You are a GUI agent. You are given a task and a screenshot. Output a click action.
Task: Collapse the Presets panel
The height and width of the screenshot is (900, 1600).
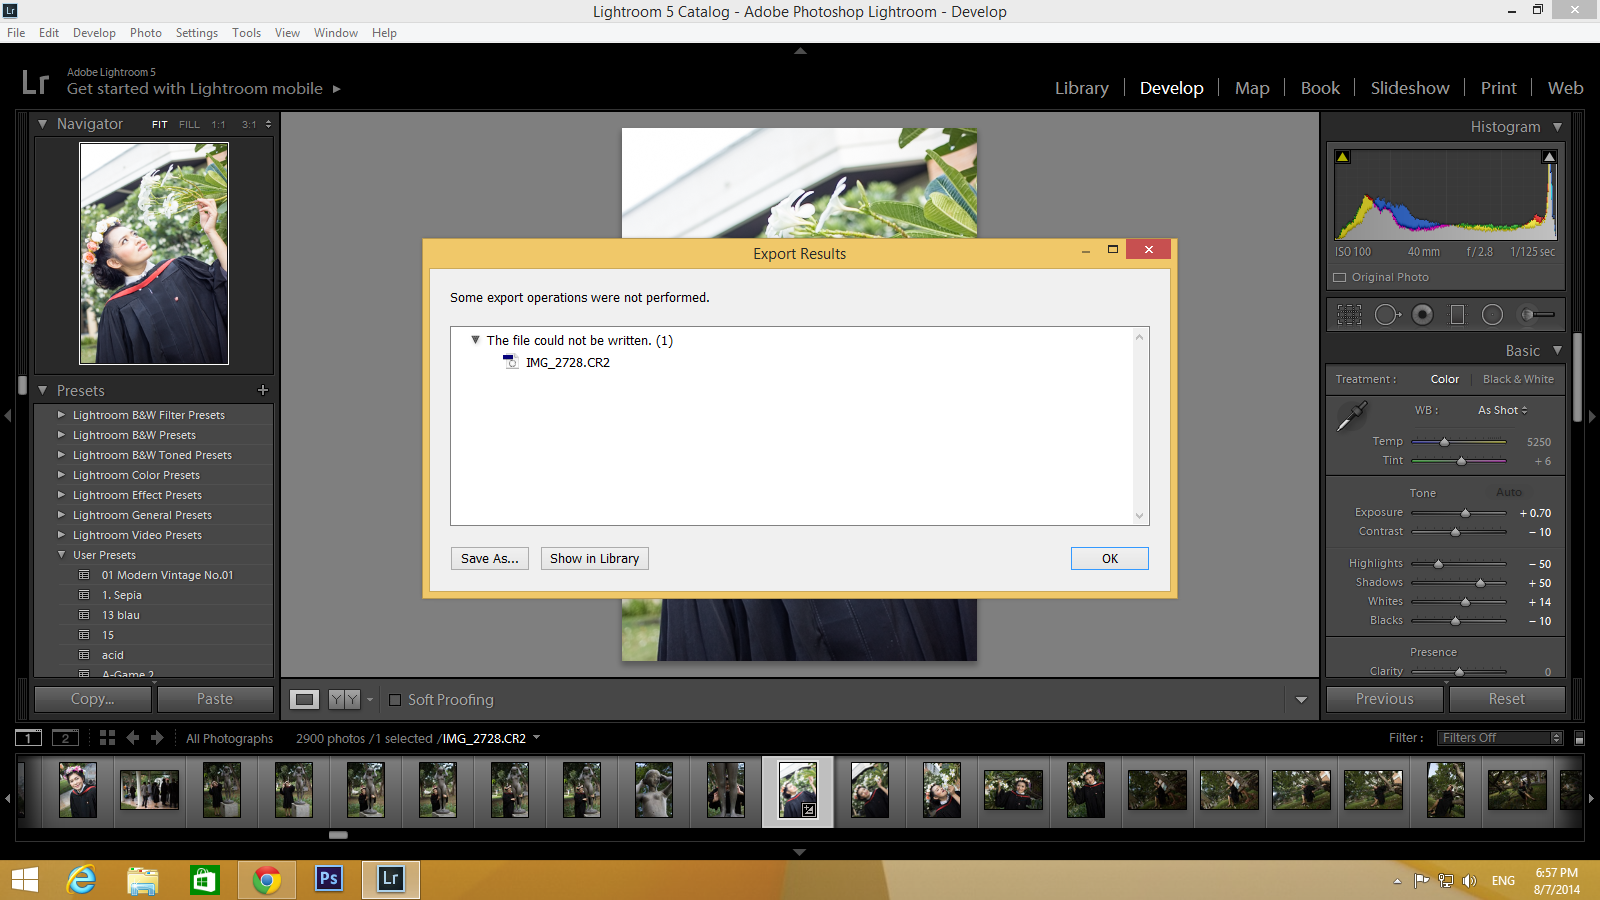[x=43, y=390]
